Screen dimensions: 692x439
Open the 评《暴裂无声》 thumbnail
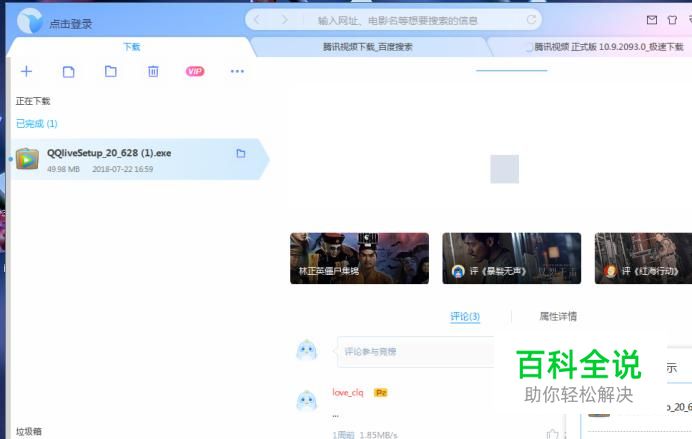click(x=511, y=258)
